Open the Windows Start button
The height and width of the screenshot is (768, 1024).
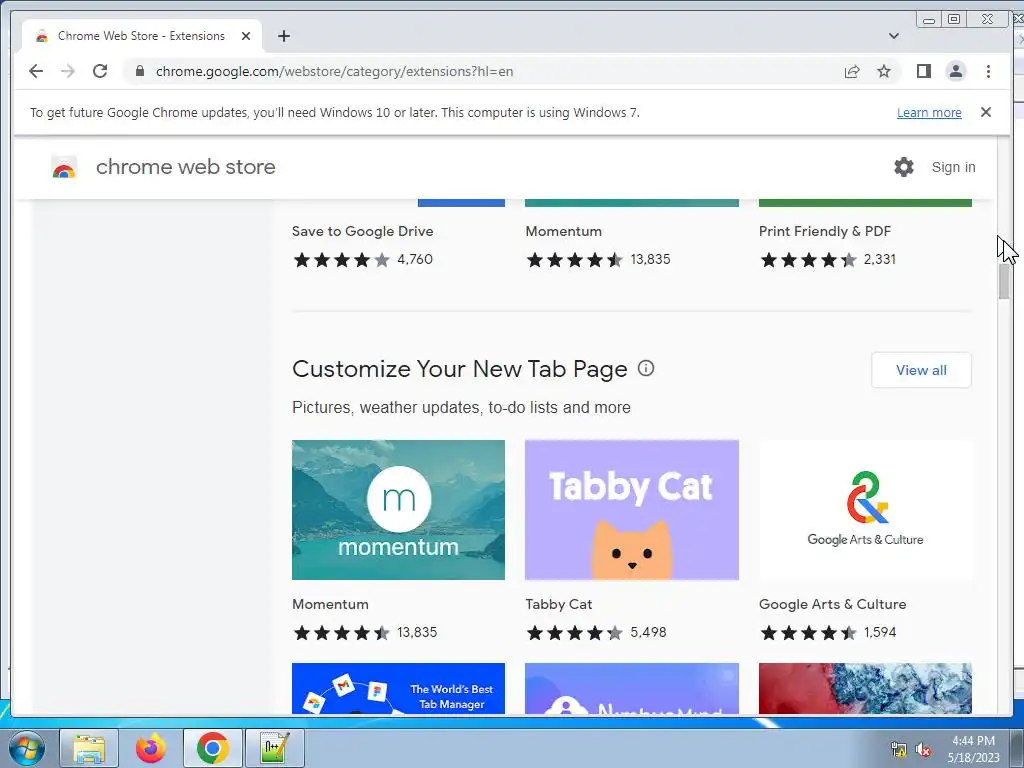click(26, 748)
